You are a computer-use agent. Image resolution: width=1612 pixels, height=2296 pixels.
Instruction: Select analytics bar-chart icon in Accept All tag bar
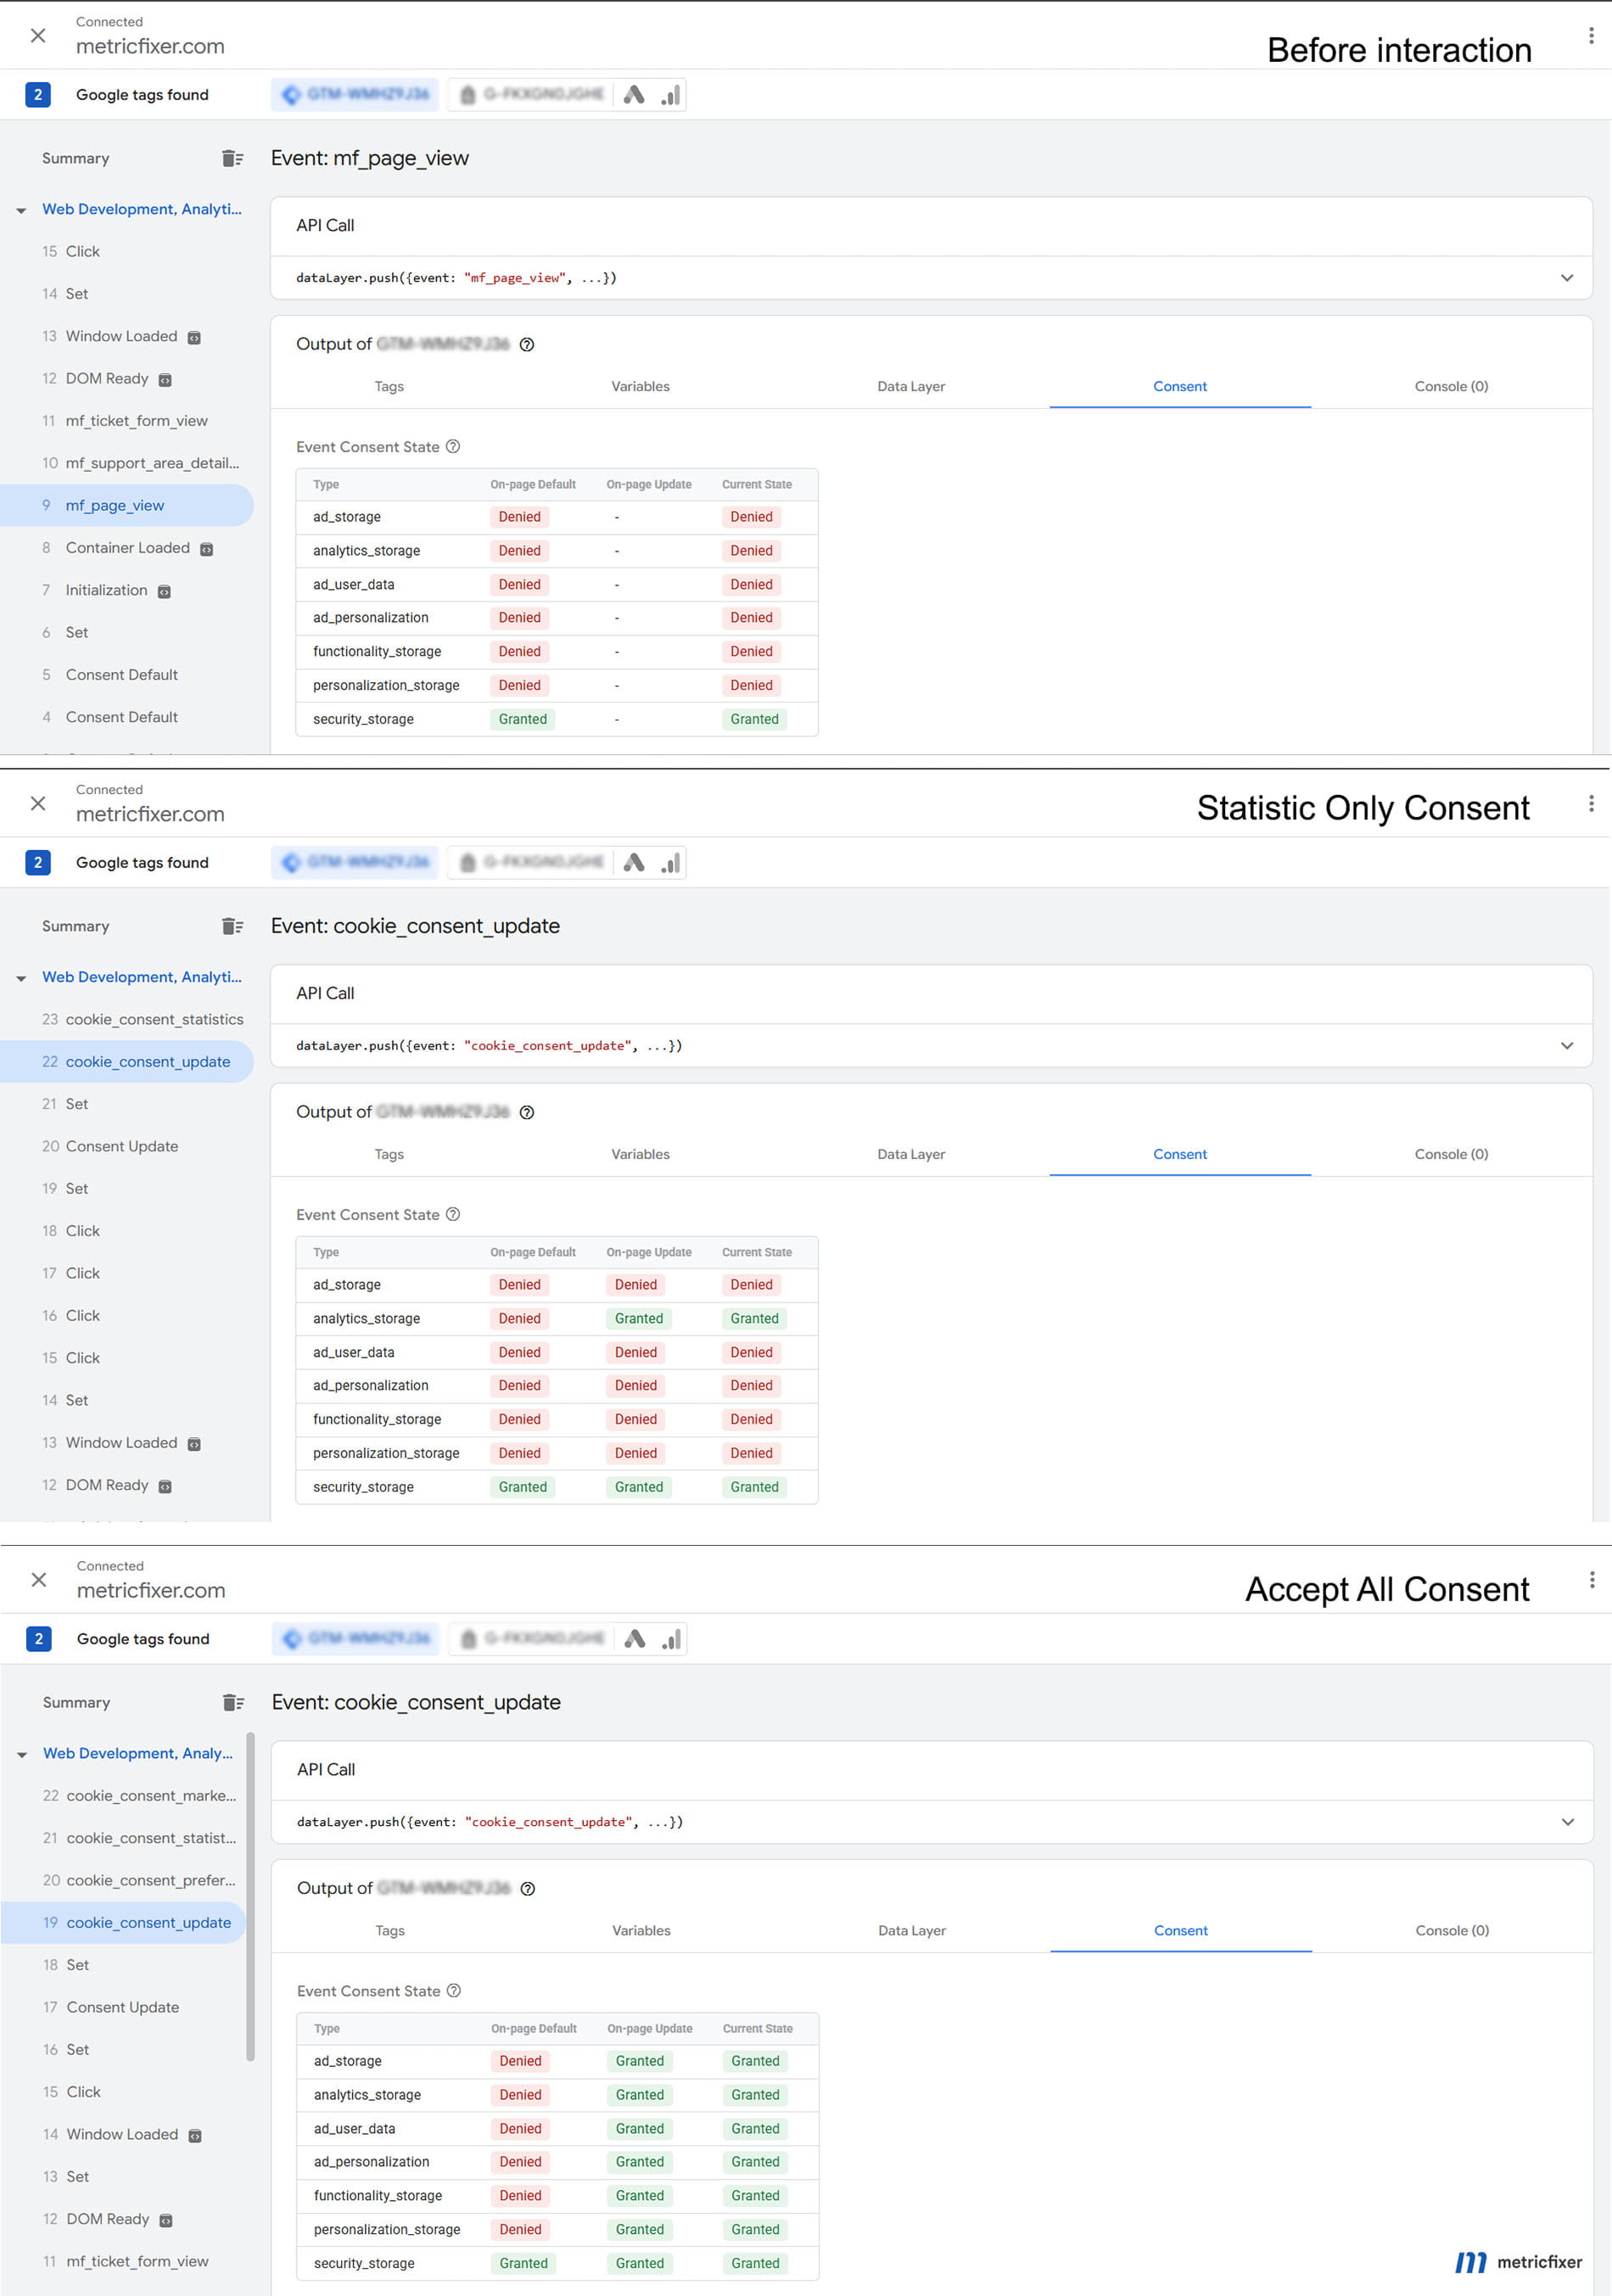[672, 1639]
